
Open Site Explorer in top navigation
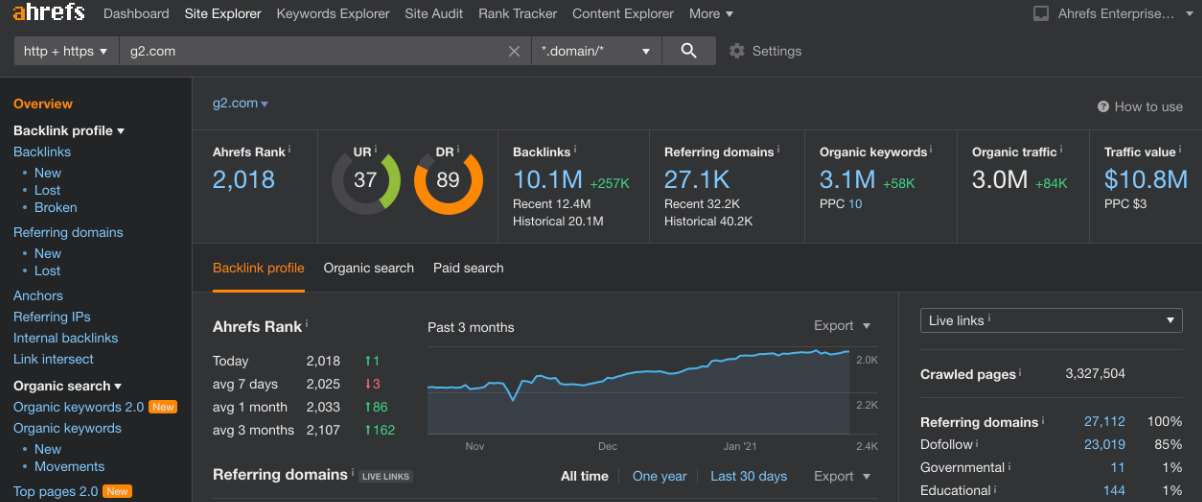coord(223,14)
